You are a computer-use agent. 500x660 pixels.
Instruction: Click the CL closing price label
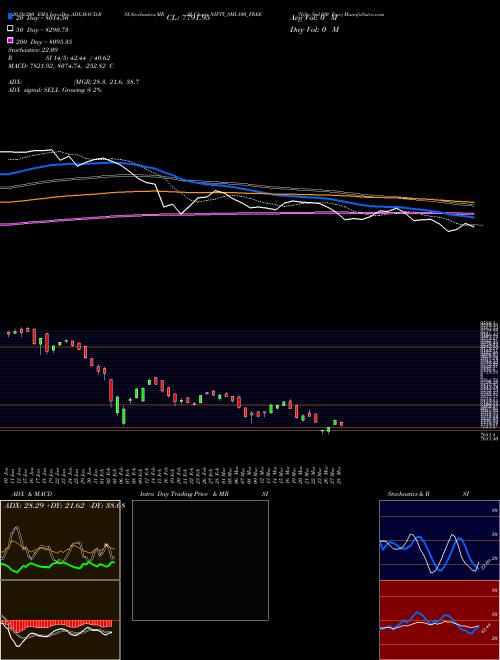pyautogui.click(x=188, y=18)
